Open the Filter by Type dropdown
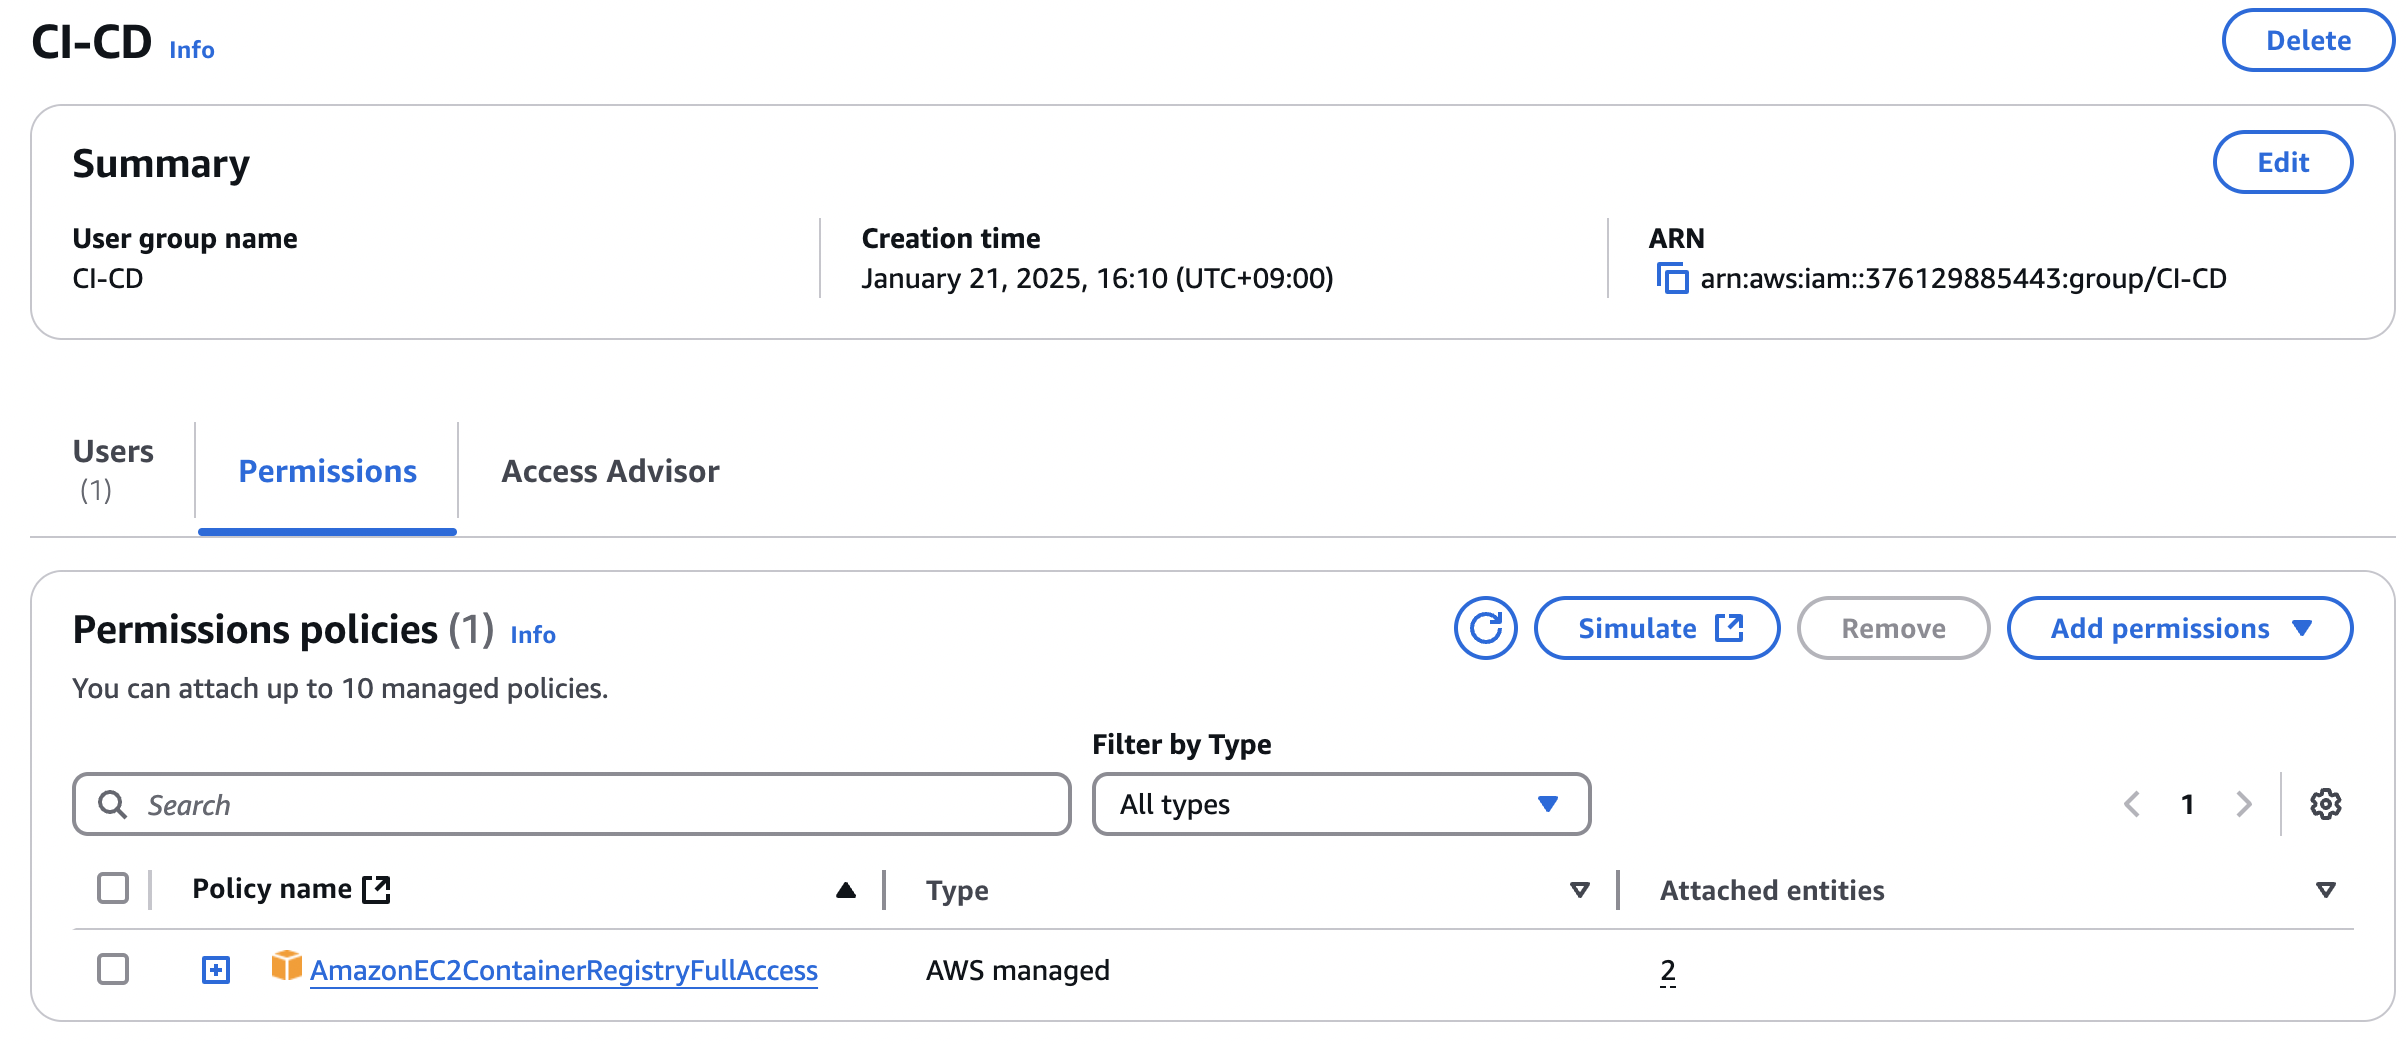This screenshot has width=2406, height=1044. 1340,804
